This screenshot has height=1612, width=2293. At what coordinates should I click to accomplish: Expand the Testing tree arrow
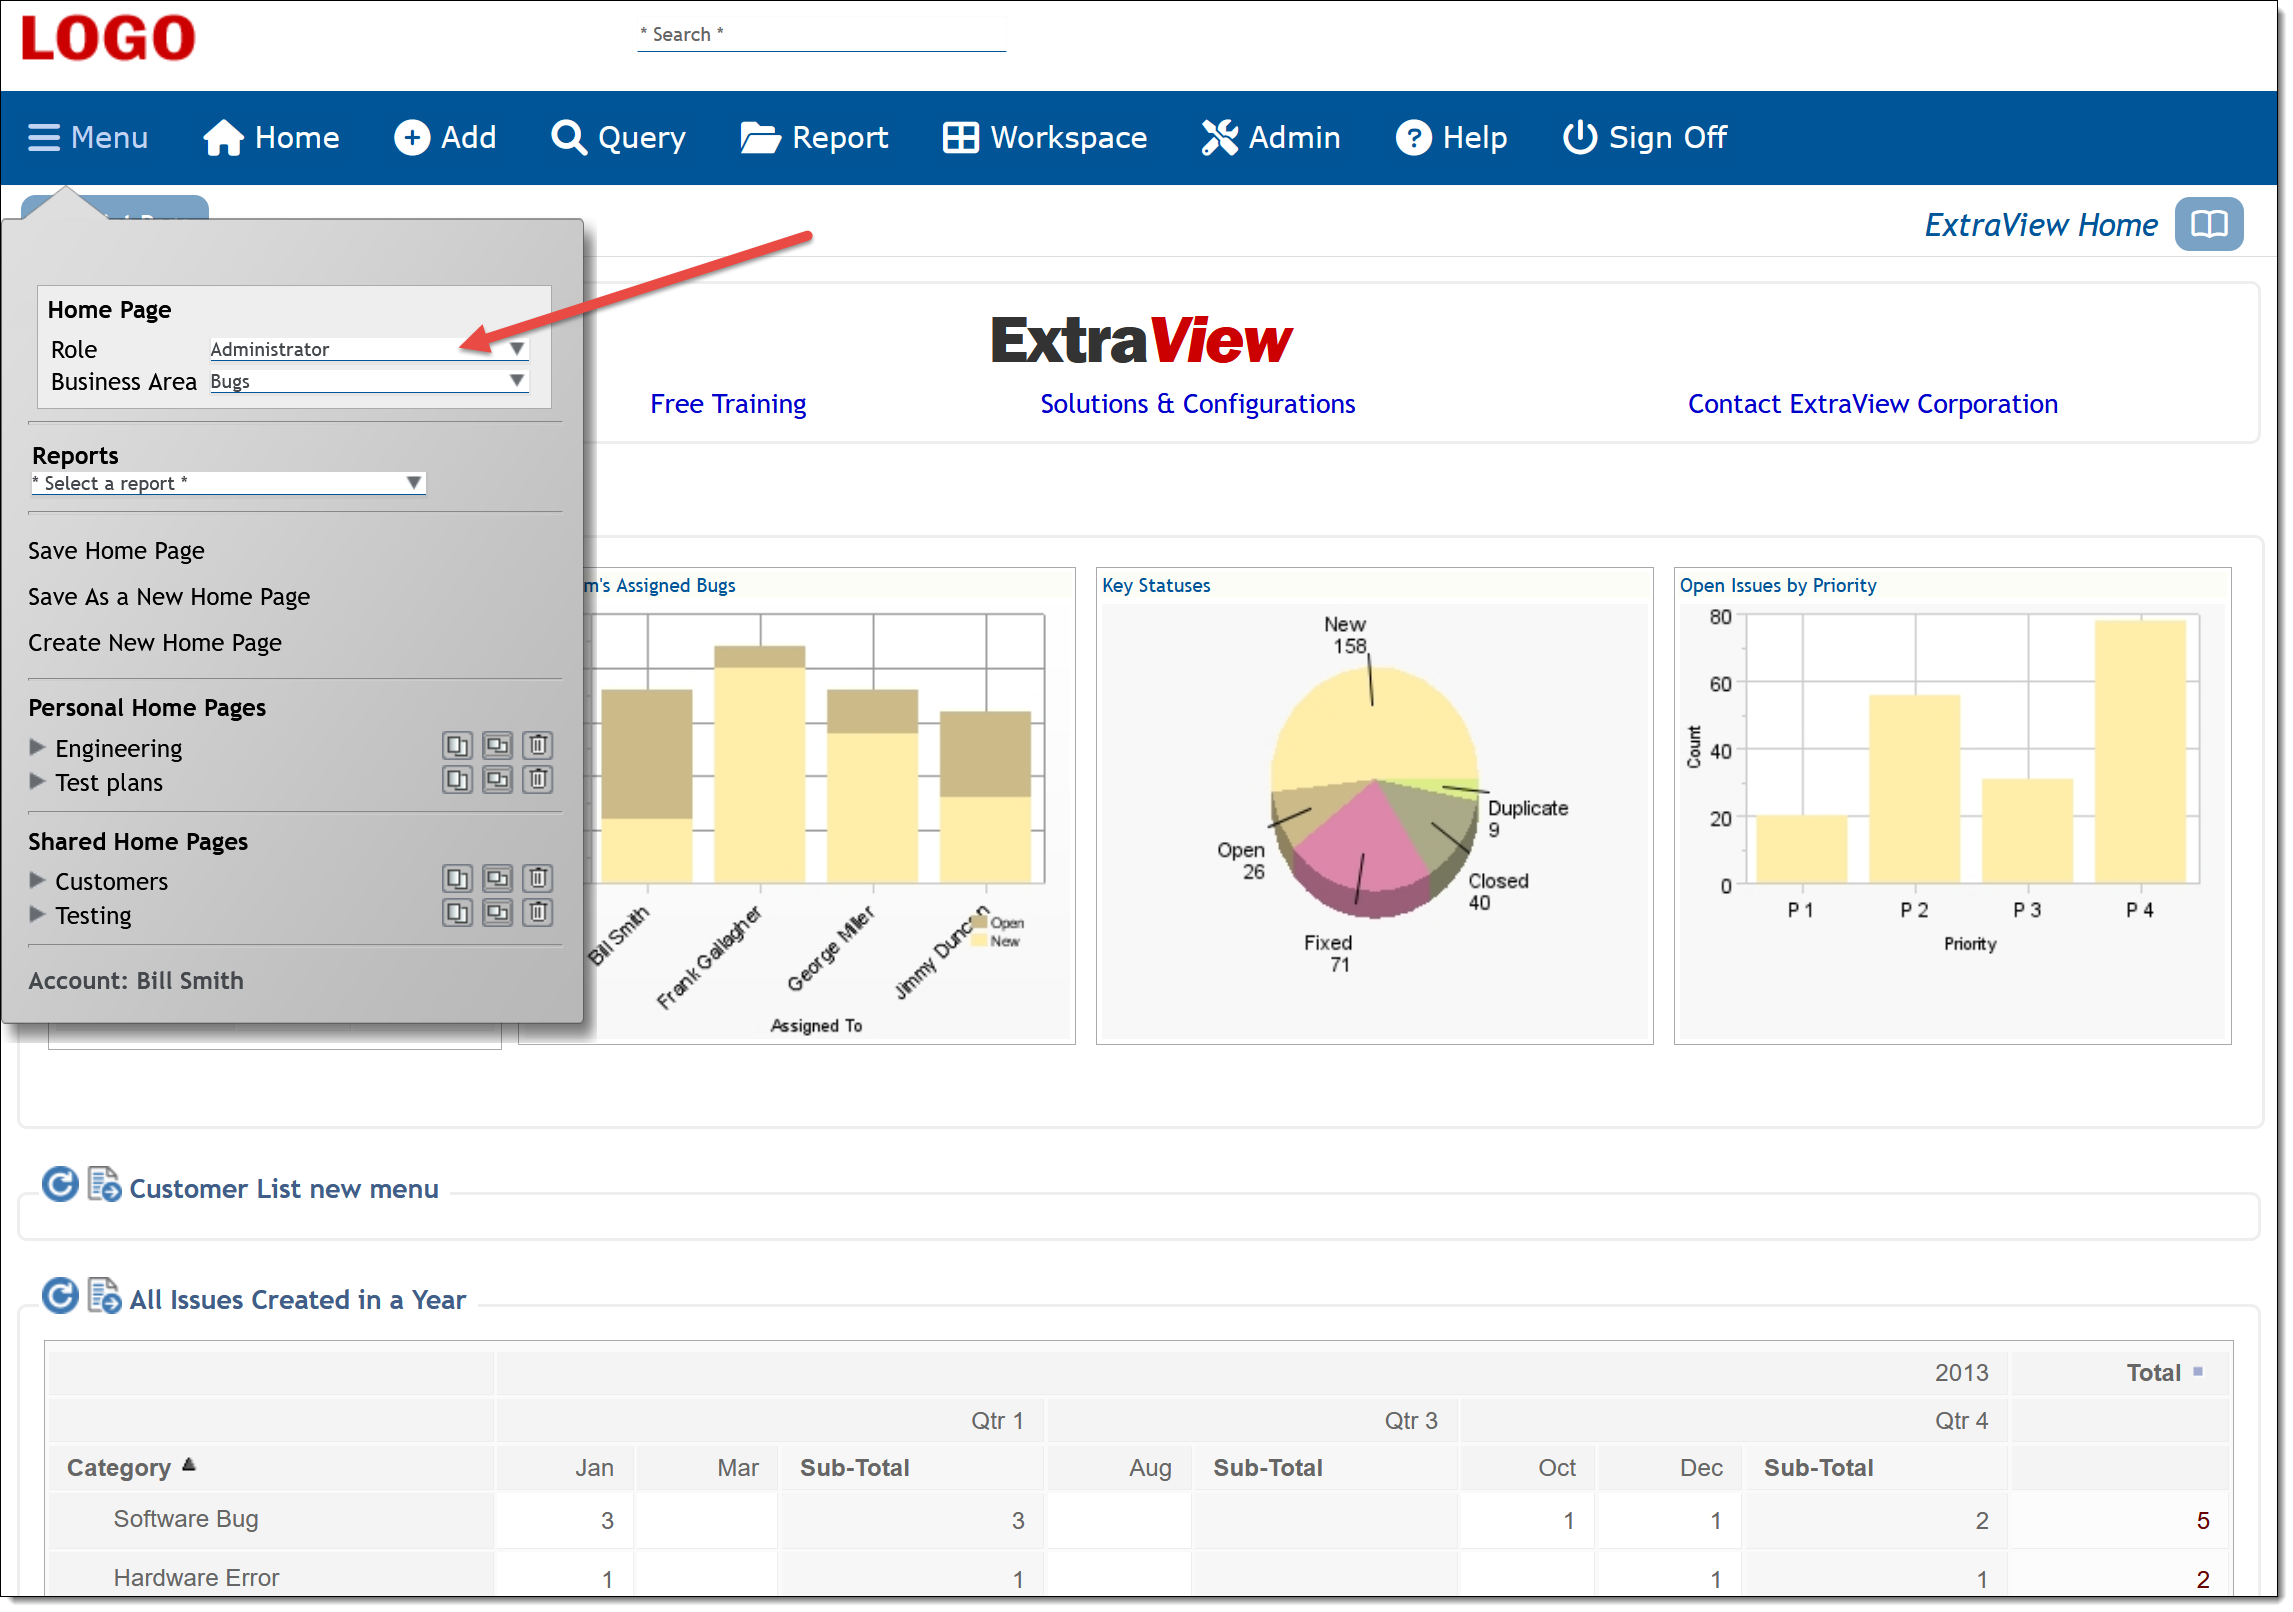click(x=38, y=914)
